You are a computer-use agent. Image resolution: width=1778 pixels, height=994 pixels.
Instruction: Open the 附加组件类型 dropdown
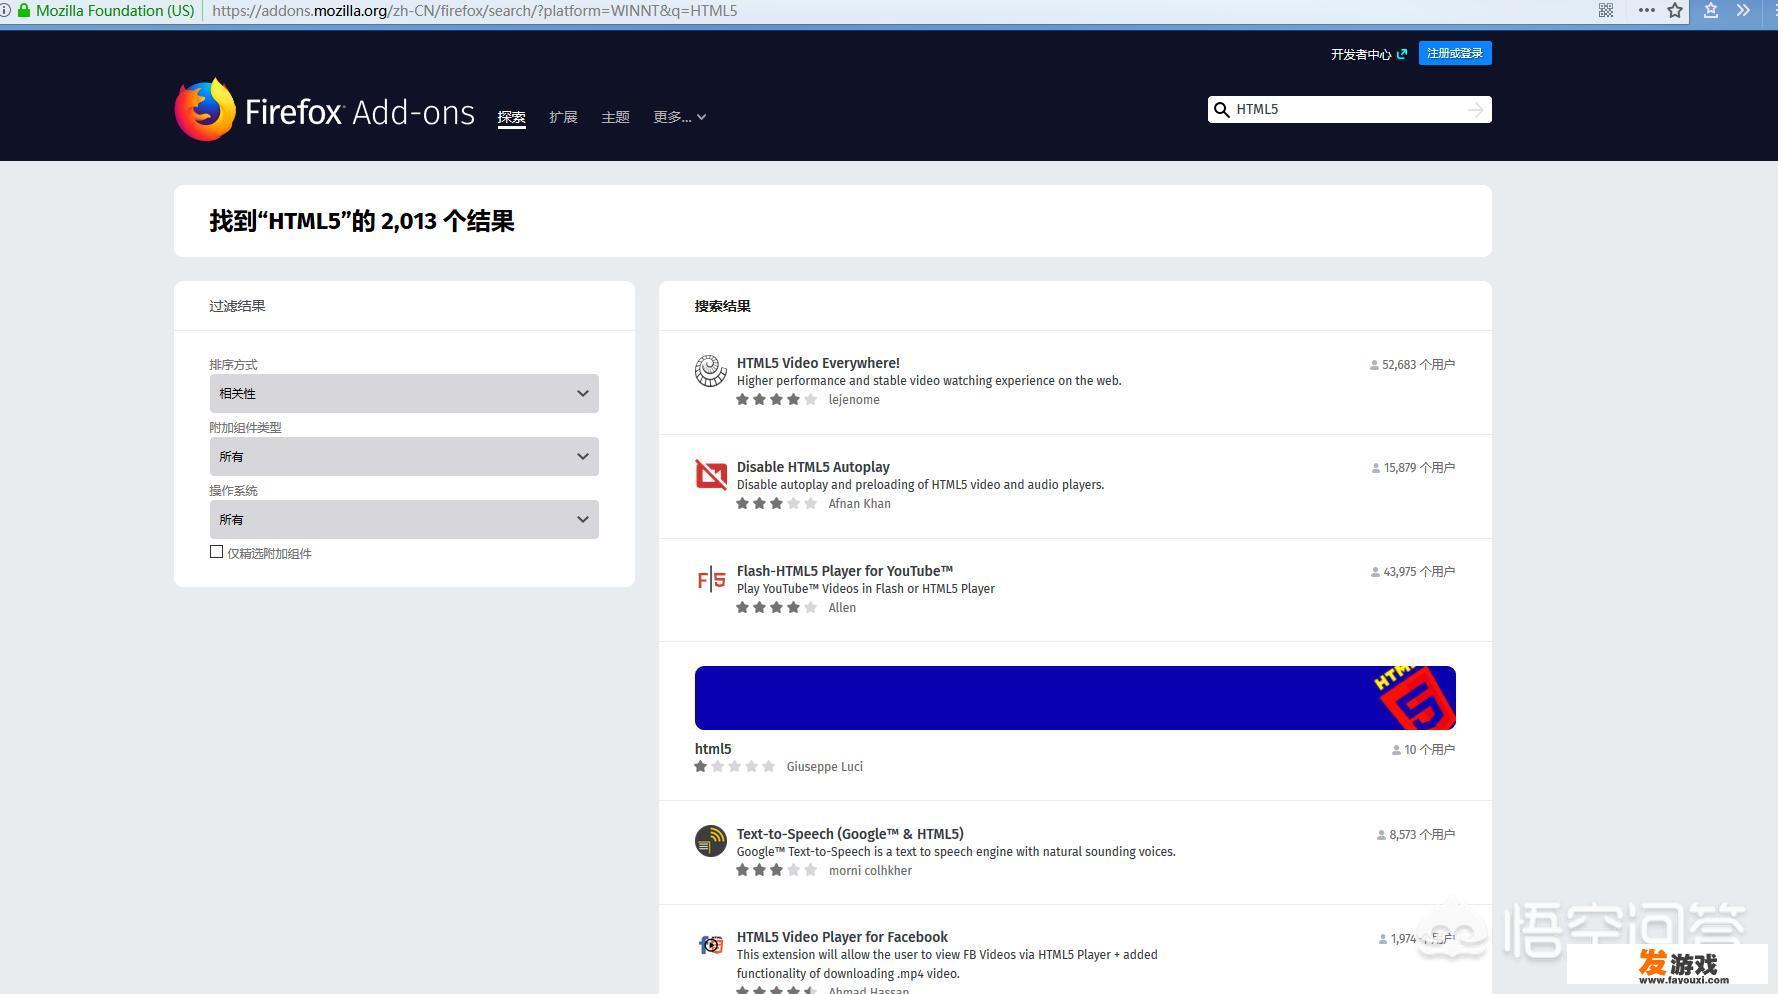(x=404, y=457)
